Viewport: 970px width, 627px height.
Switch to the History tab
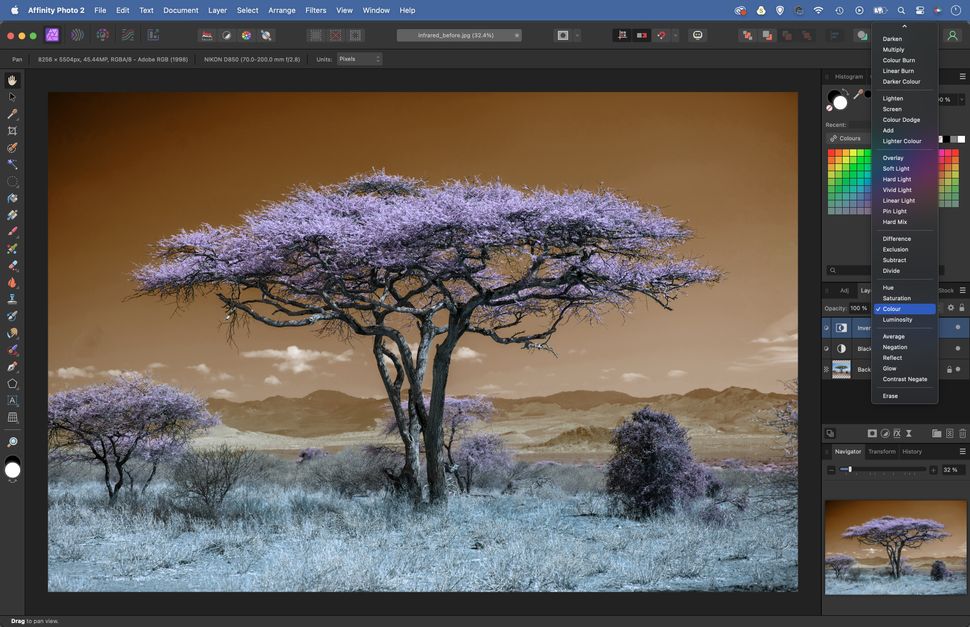pyautogui.click(x=912, y=451)
